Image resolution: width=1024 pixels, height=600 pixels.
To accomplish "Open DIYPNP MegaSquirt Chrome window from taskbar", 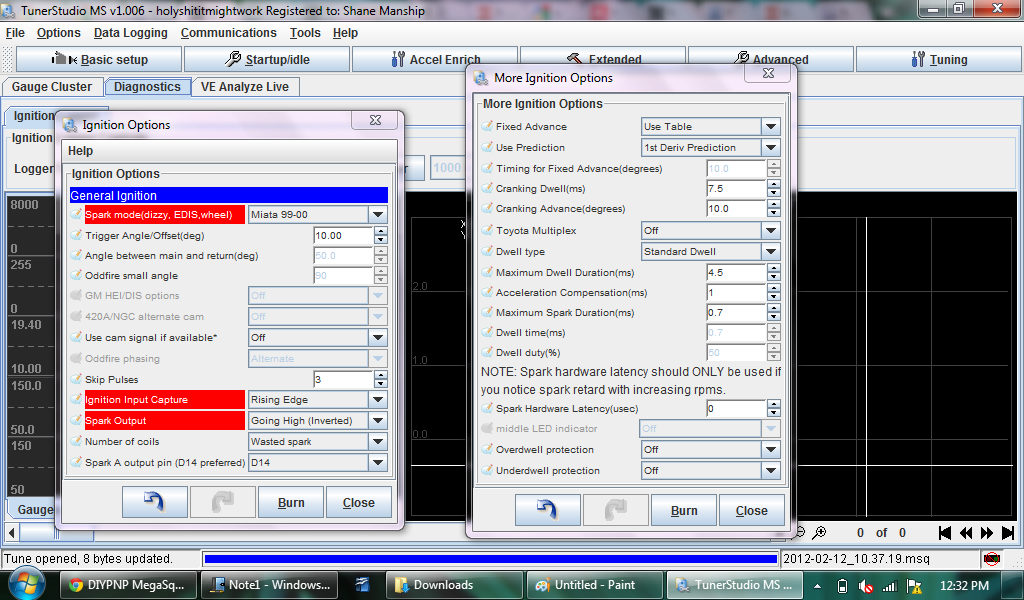I will [x=127, y=585].
